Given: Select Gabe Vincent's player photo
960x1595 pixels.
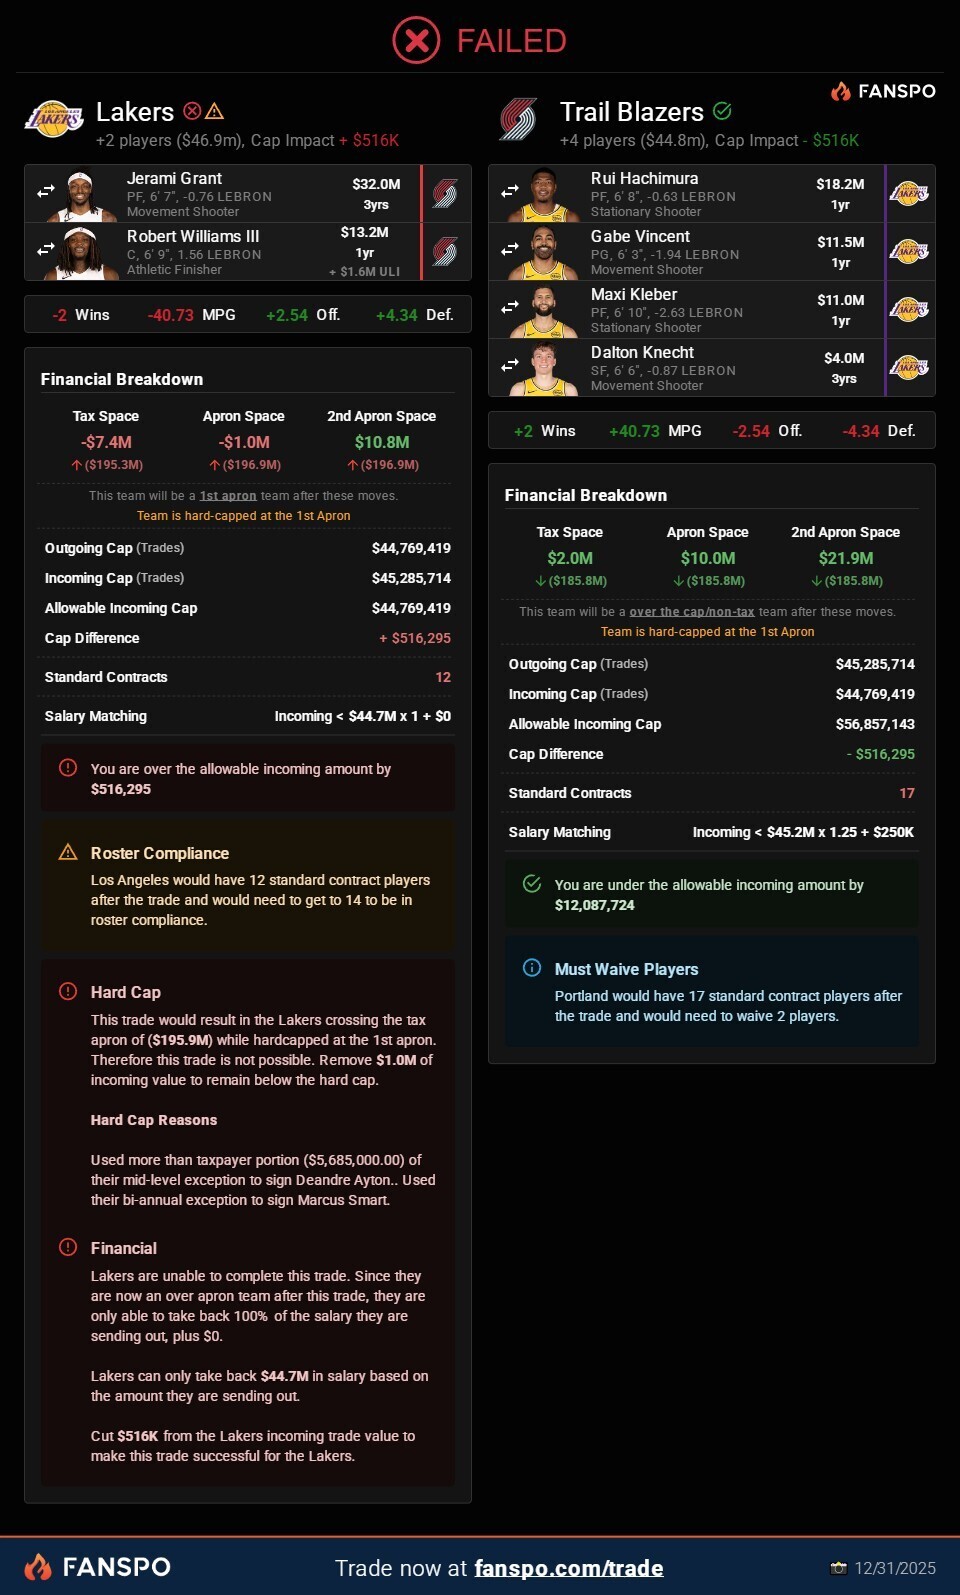Looking at the screenshot, I should [543, 252].
